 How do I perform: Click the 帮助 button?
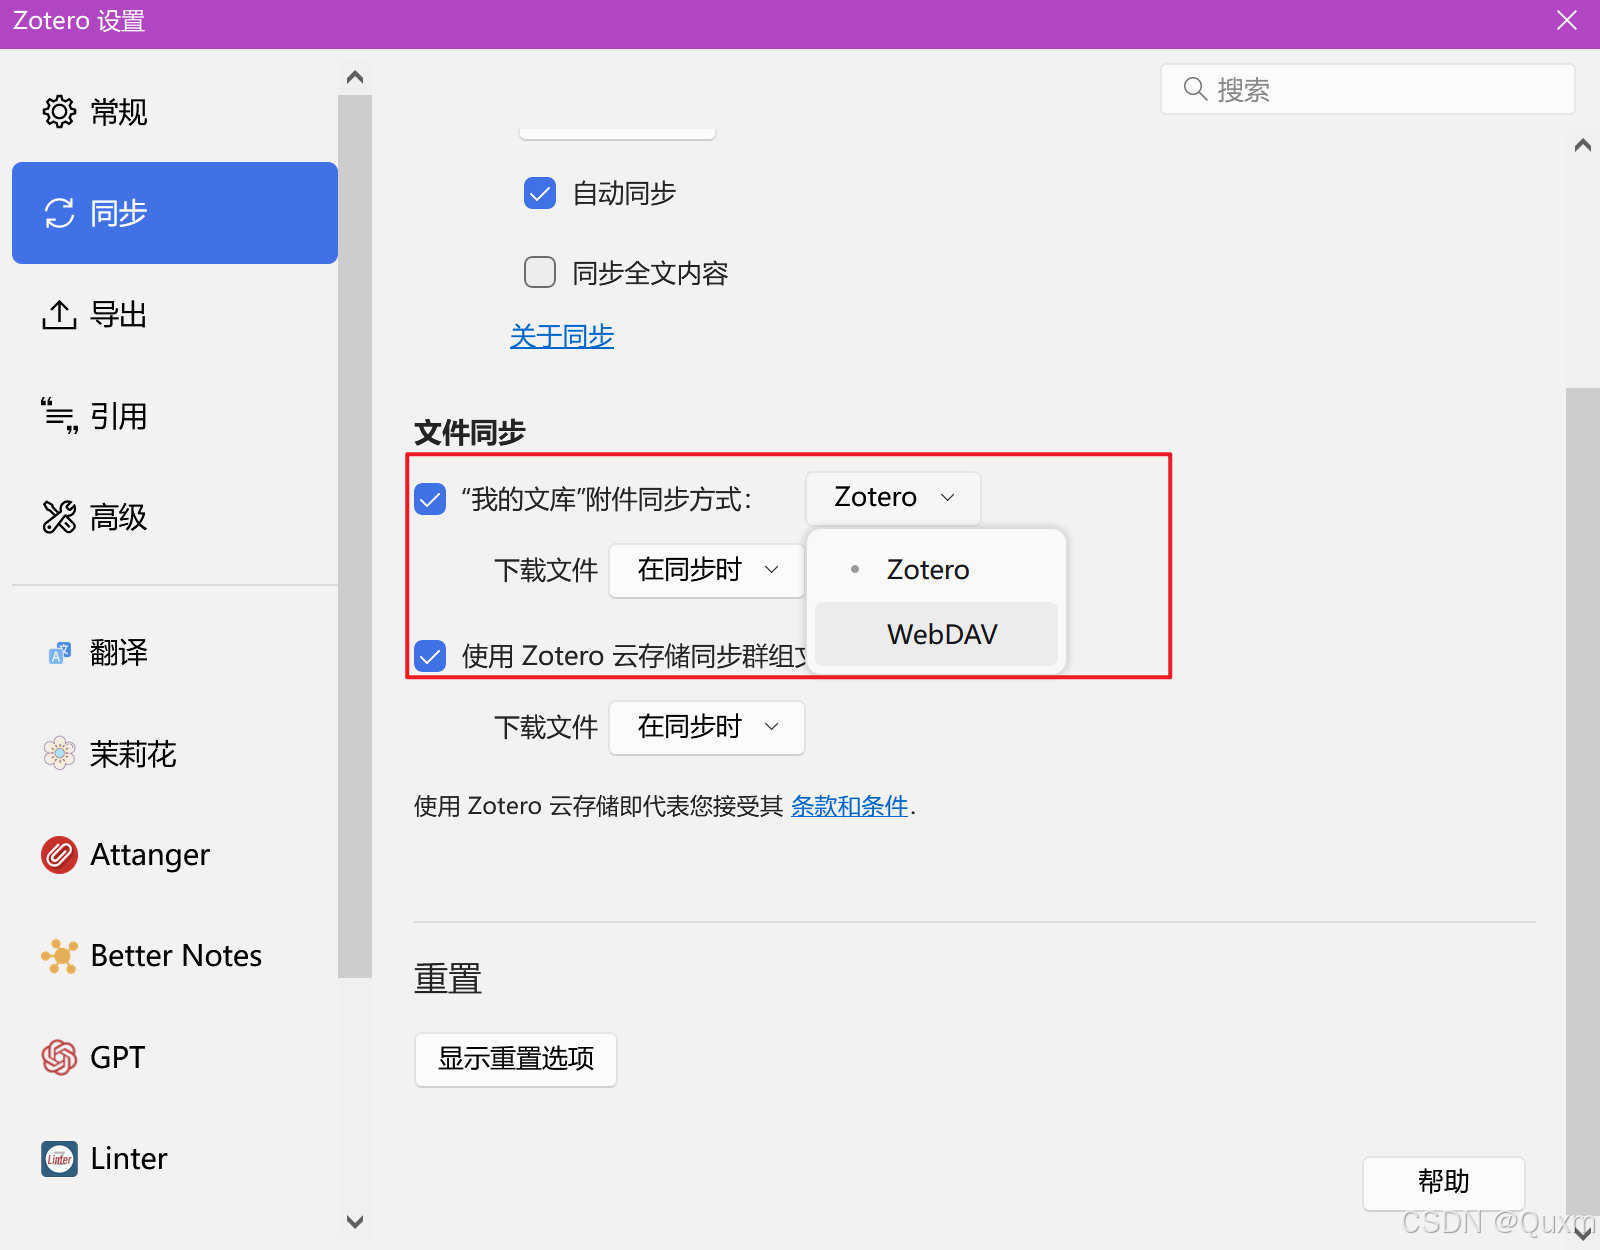[1444, 1183]
